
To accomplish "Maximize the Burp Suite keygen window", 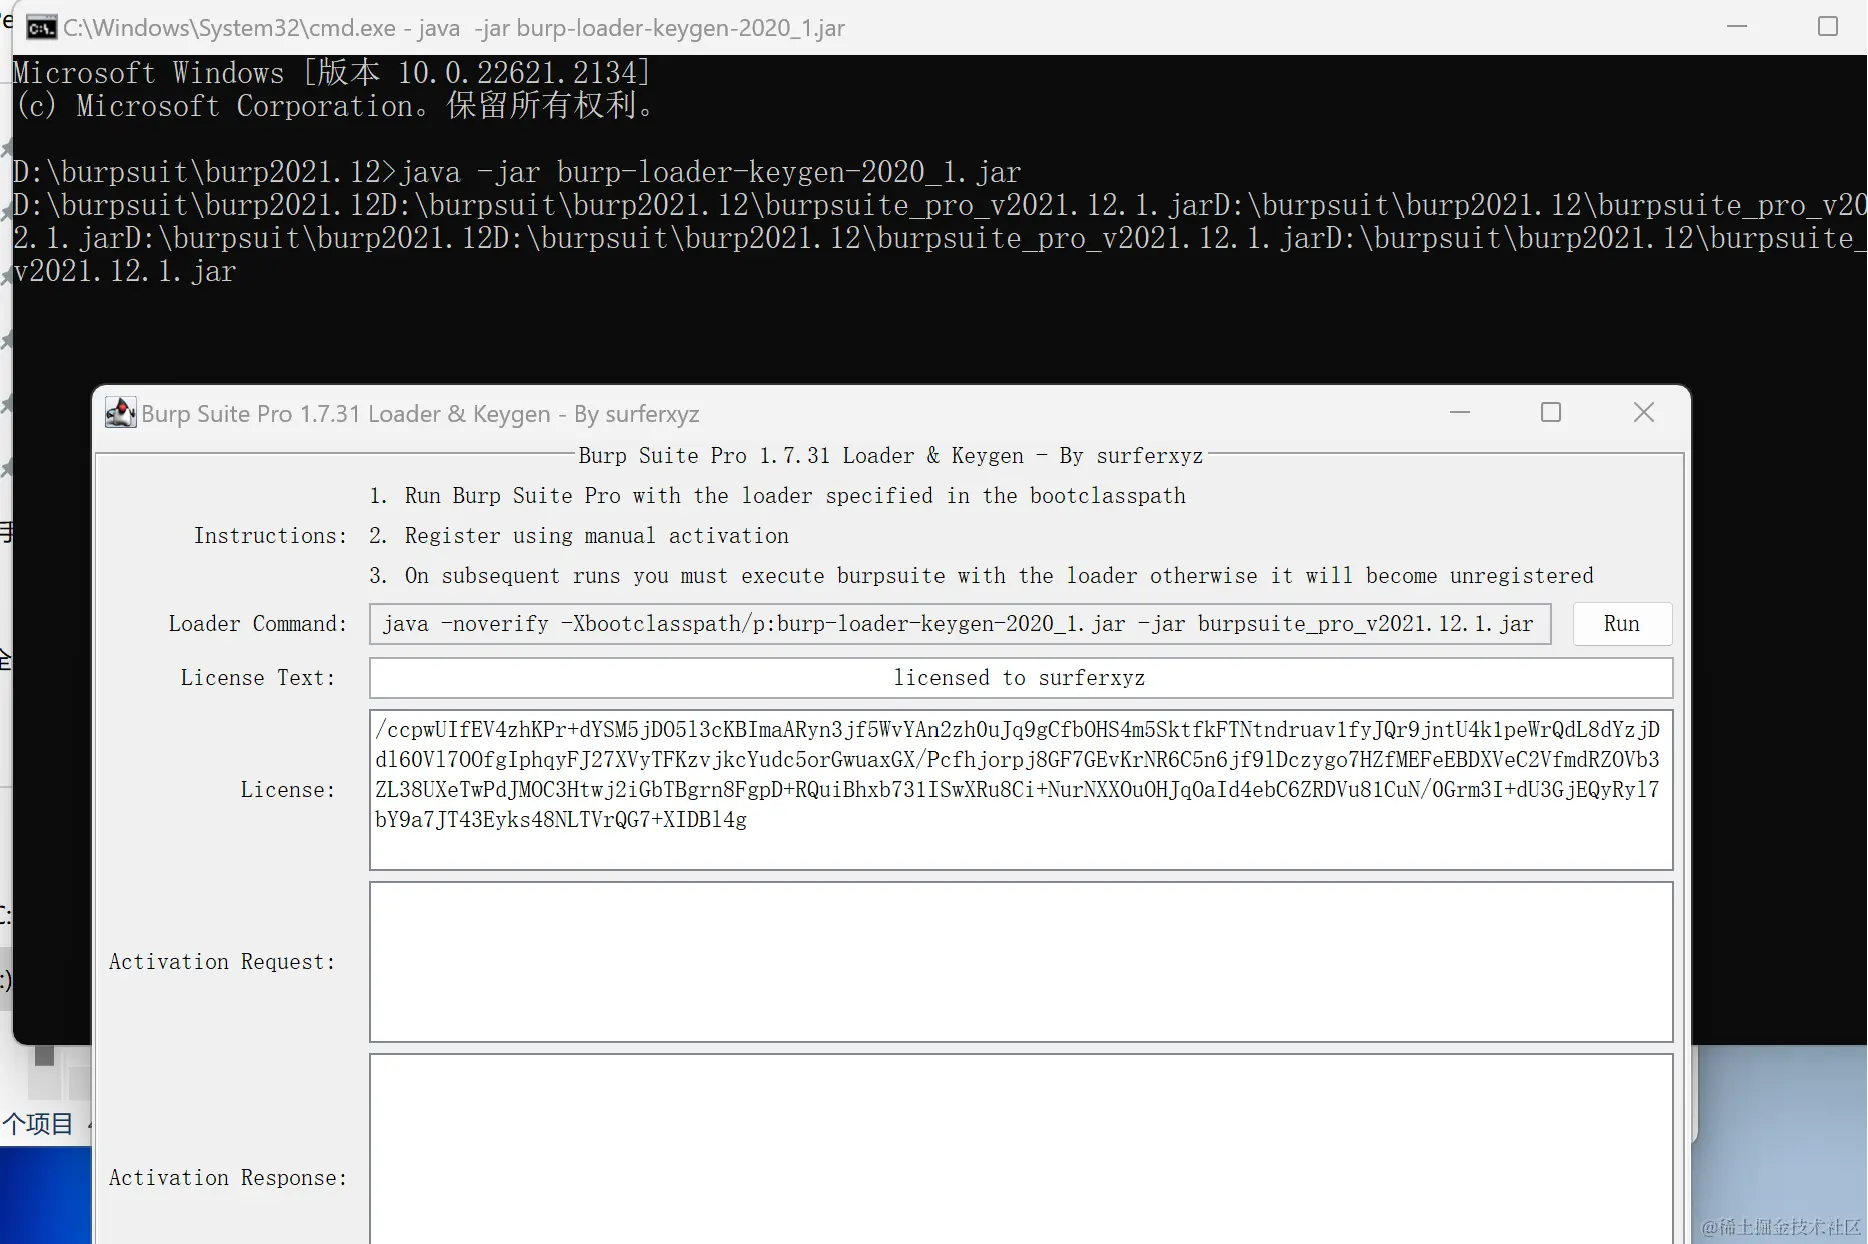I will coord(1551,413).
